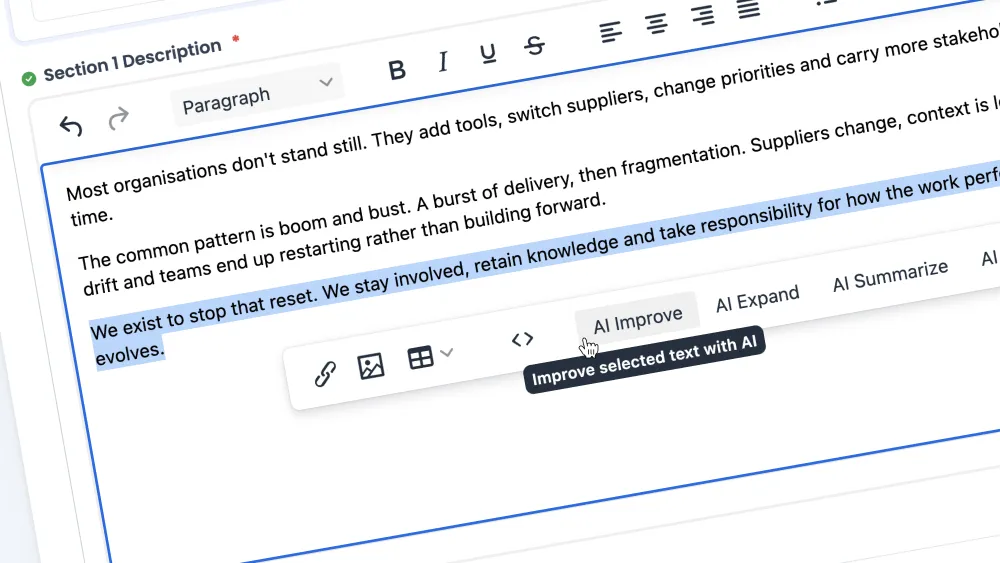This screenshot has width=1000, height=563.
Task: Click the AI Summarize button
Action: pyautogui.click(x=889, y=275)
